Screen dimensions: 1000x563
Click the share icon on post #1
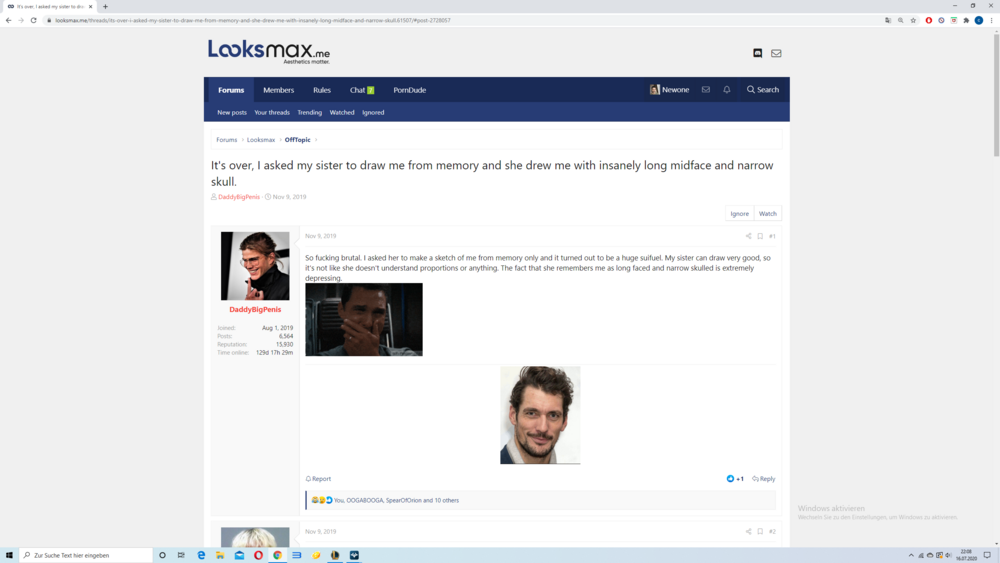[748, 237]
